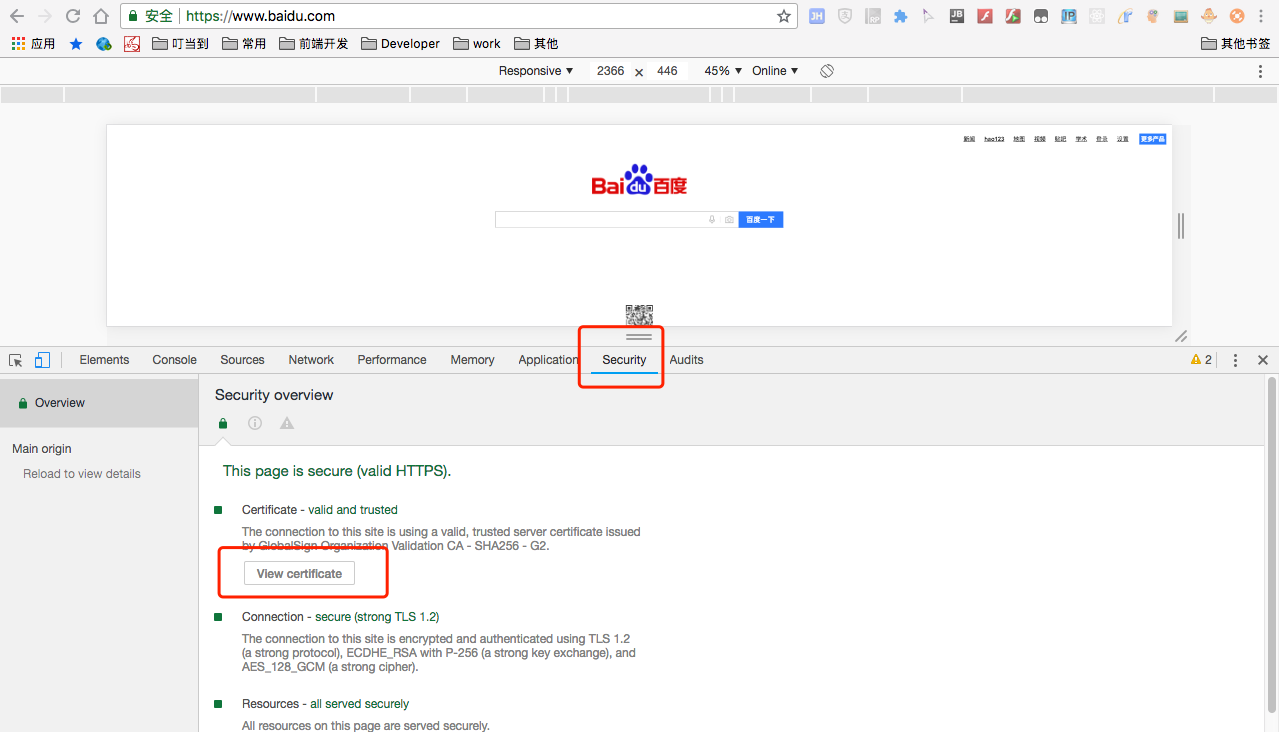Select Overview in the Security sidebar

coord(60,403)
